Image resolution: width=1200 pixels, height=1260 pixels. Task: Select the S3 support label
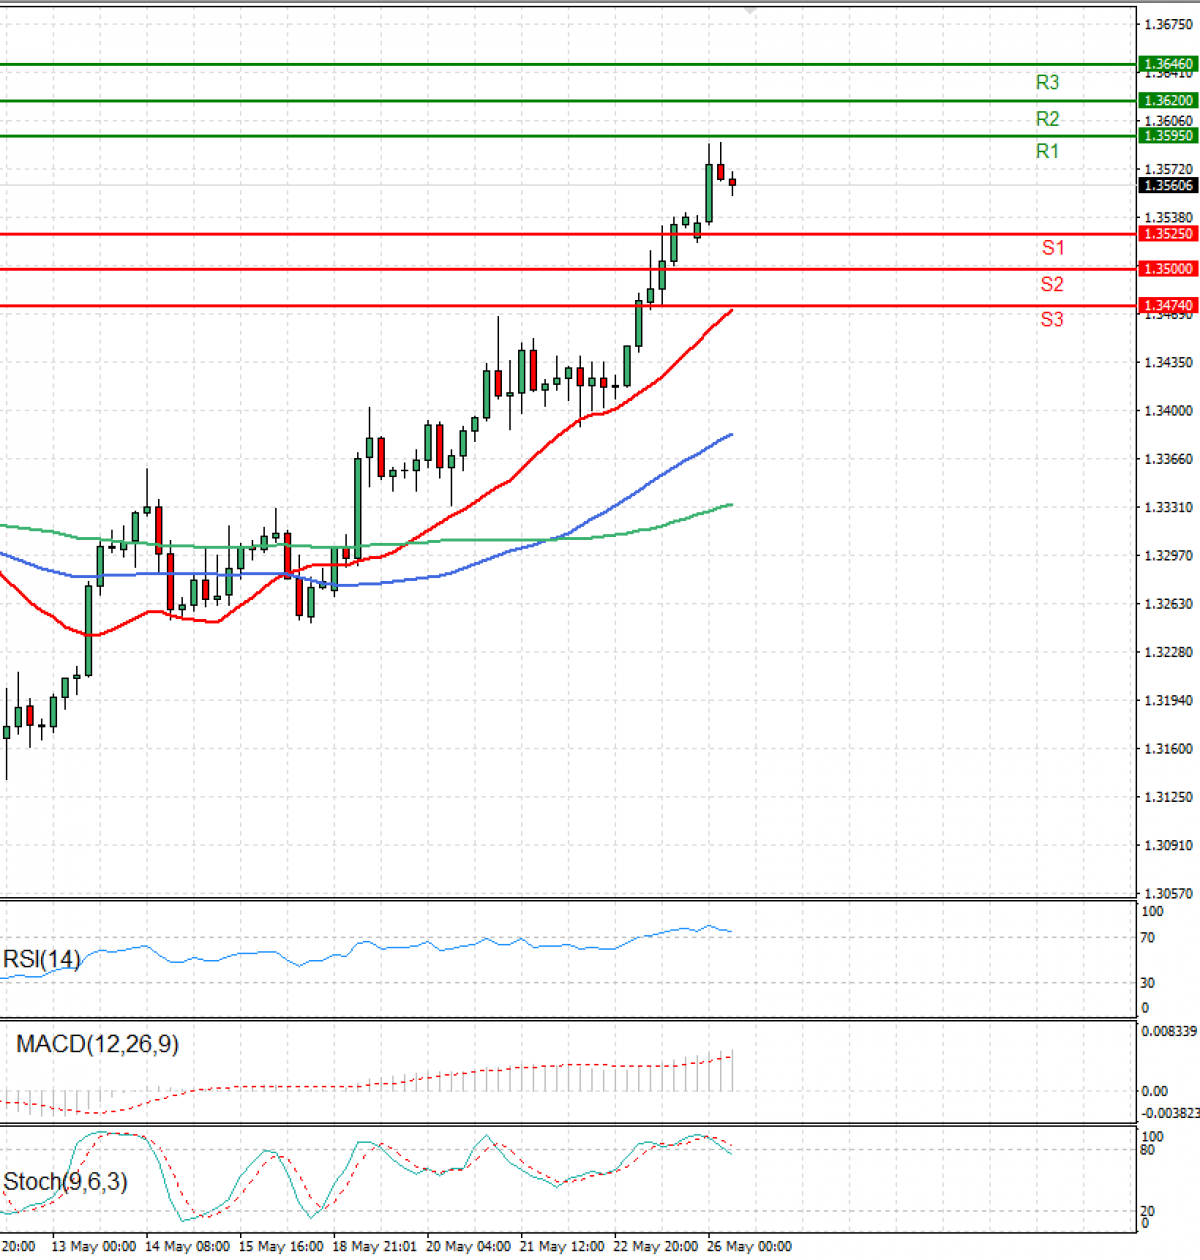(x=1052, y=320)
